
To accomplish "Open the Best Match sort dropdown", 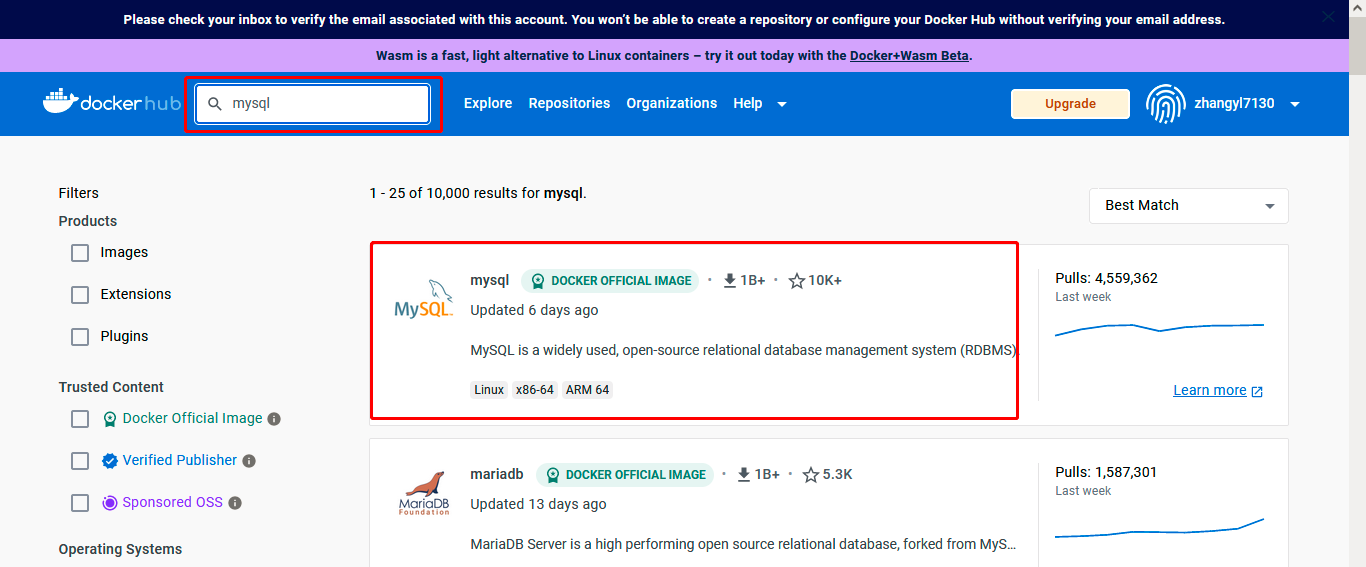I will 1188,206.
